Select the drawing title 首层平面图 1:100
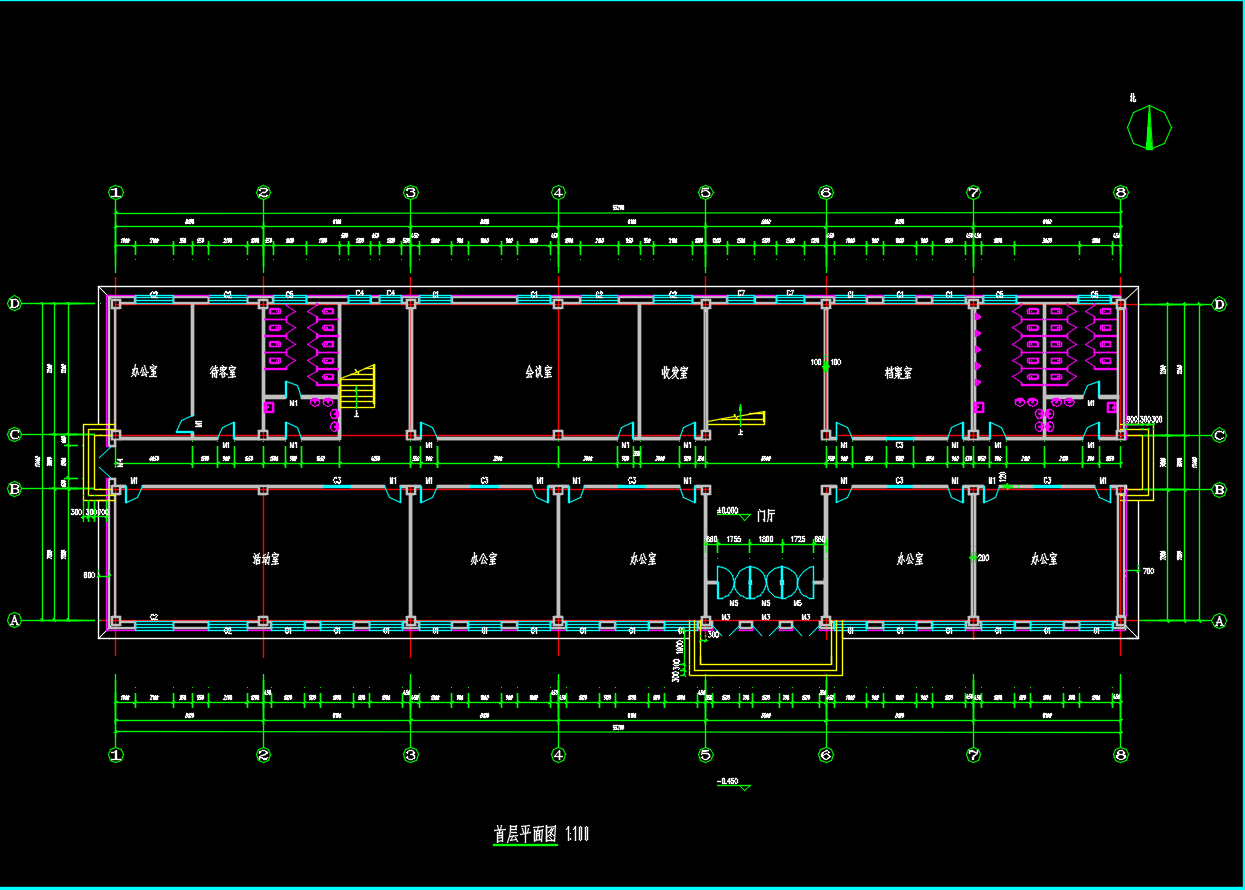Viewport: 1245px width, 890px height. [x=541, y=835]
